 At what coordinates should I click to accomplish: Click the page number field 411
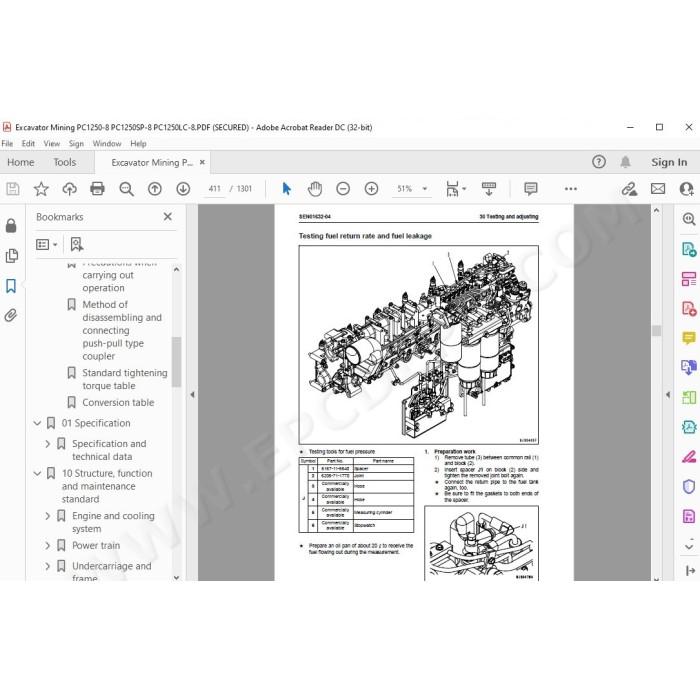[x=215, y=189]
